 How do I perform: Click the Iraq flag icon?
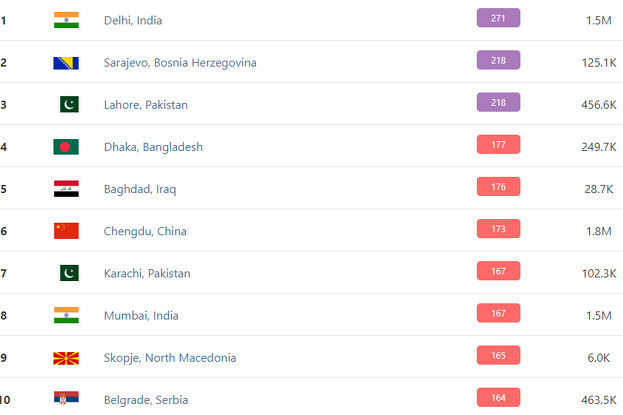pos(66,189)
